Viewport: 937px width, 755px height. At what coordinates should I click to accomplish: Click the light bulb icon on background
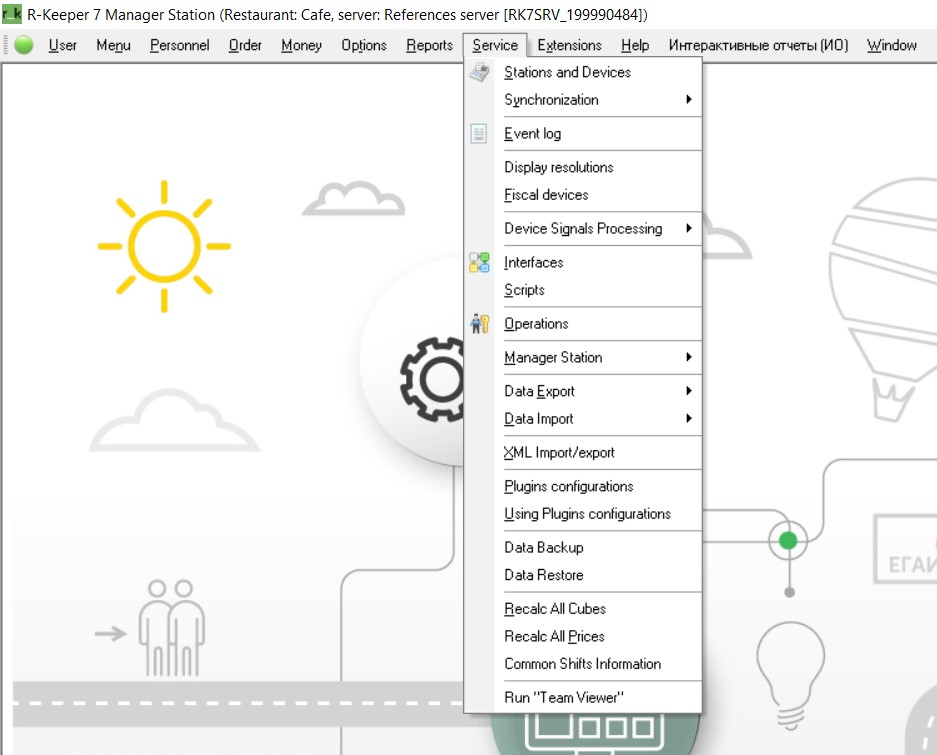point(791,674)
